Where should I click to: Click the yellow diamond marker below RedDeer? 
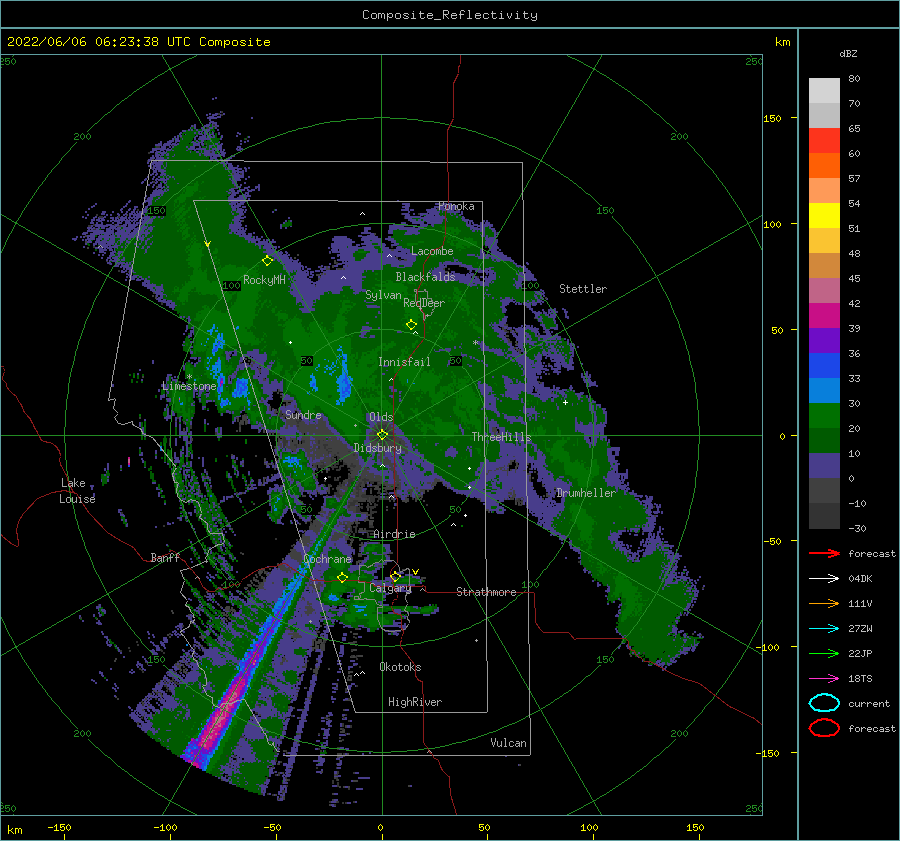click(412, 325)
